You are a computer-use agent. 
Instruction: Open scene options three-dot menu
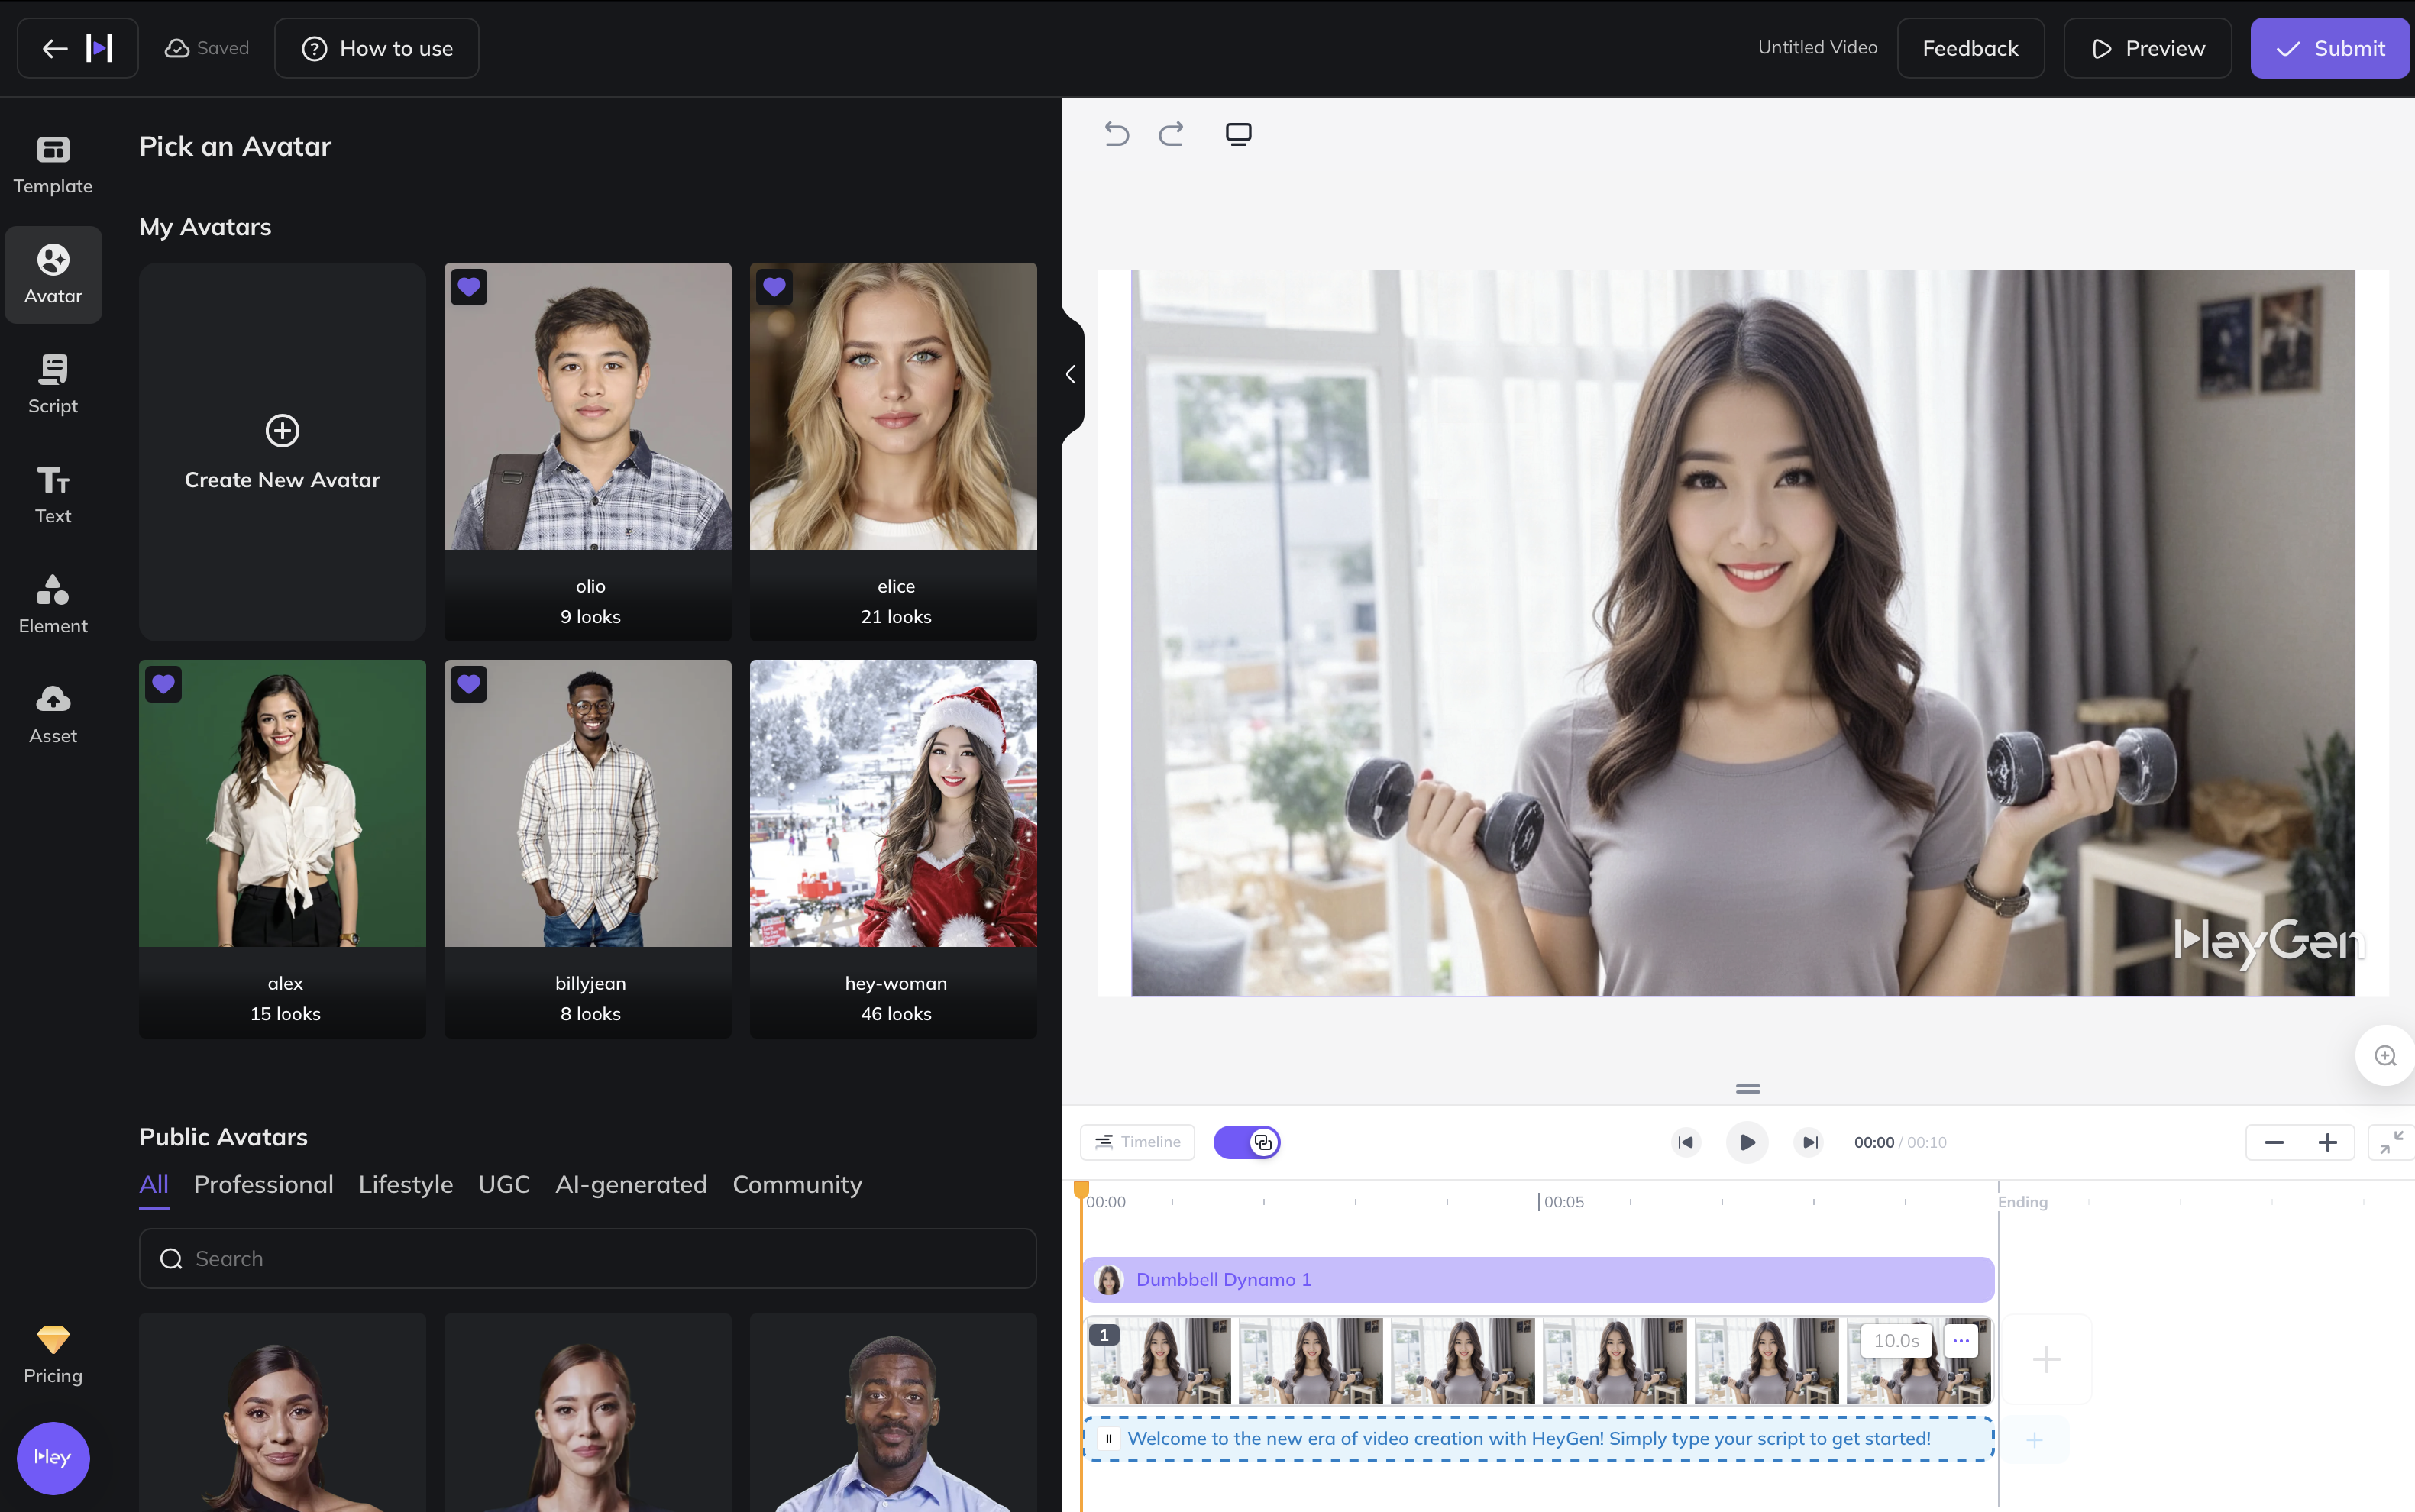tap(1960, 1340)
